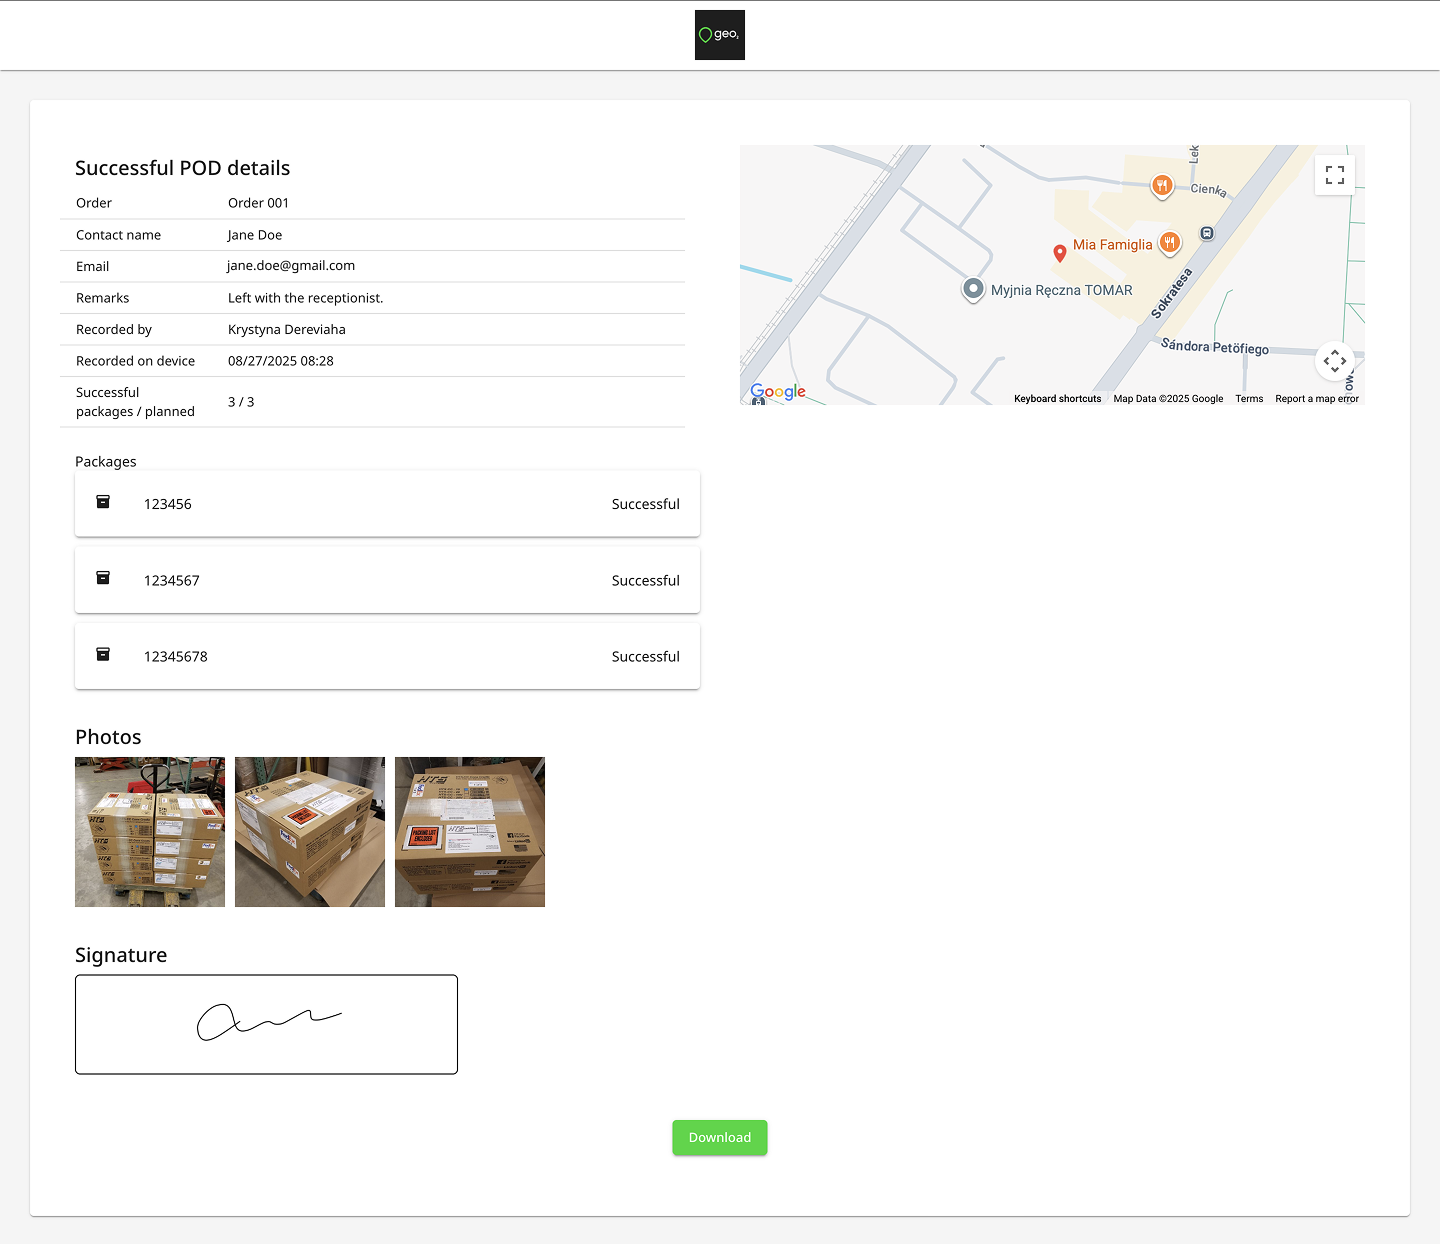The width and height of the screenshot is (1440, 1244).
Task: Open third photo with packing list label
Action: pos(470,832)
